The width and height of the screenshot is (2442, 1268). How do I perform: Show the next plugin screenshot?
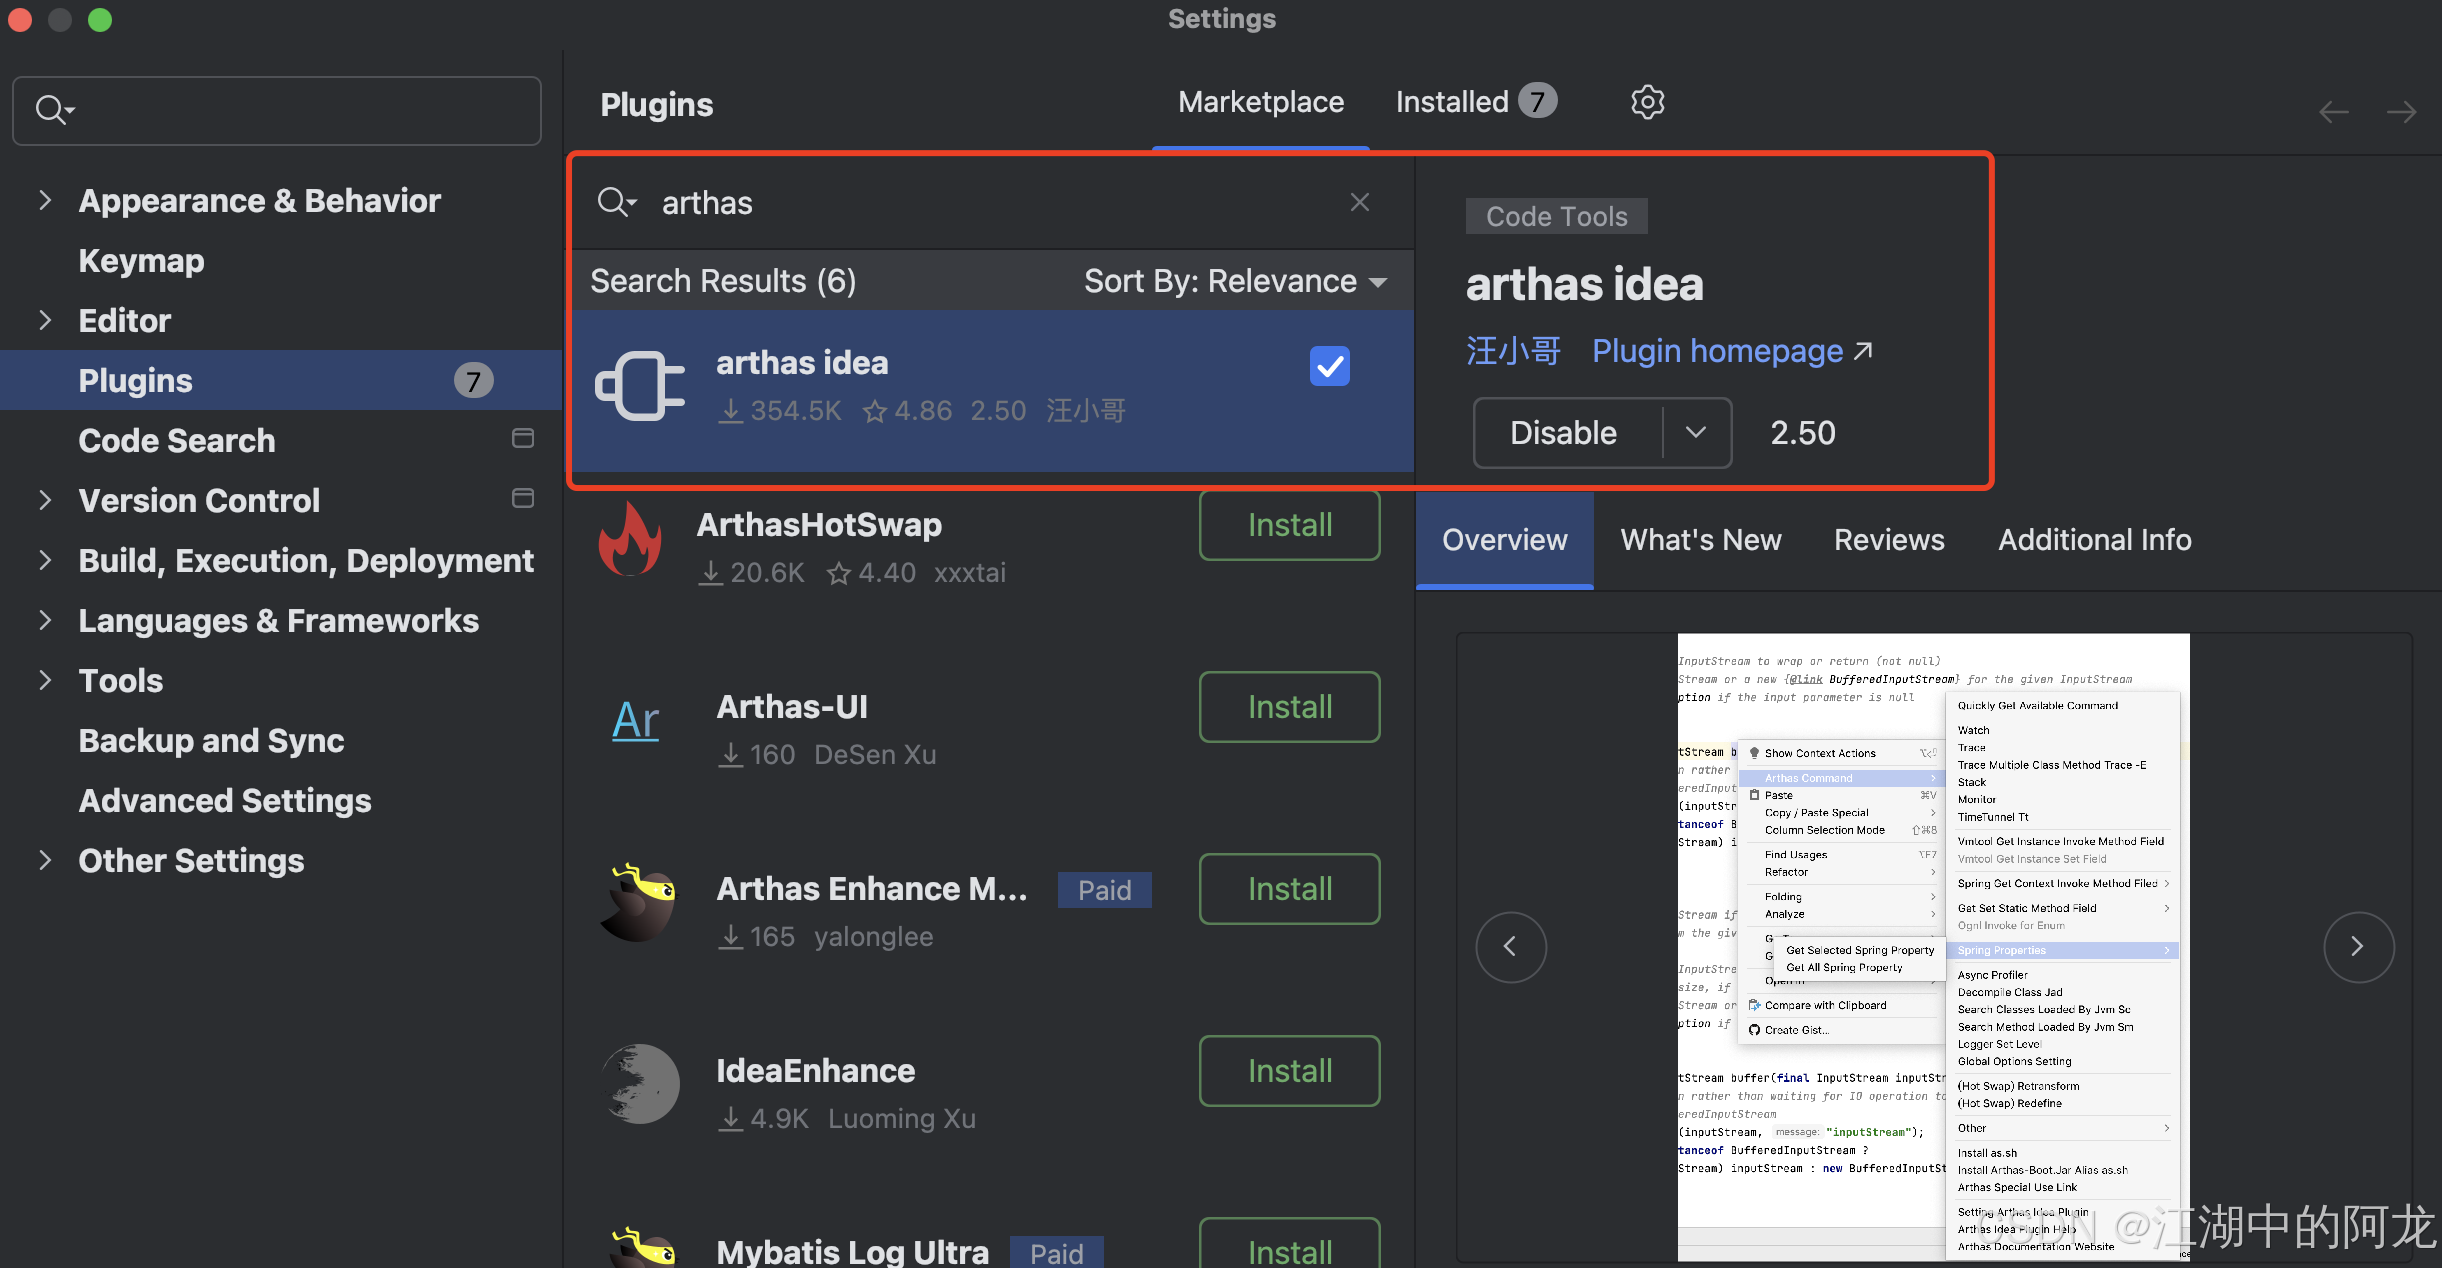click(x=2358, y=946)
